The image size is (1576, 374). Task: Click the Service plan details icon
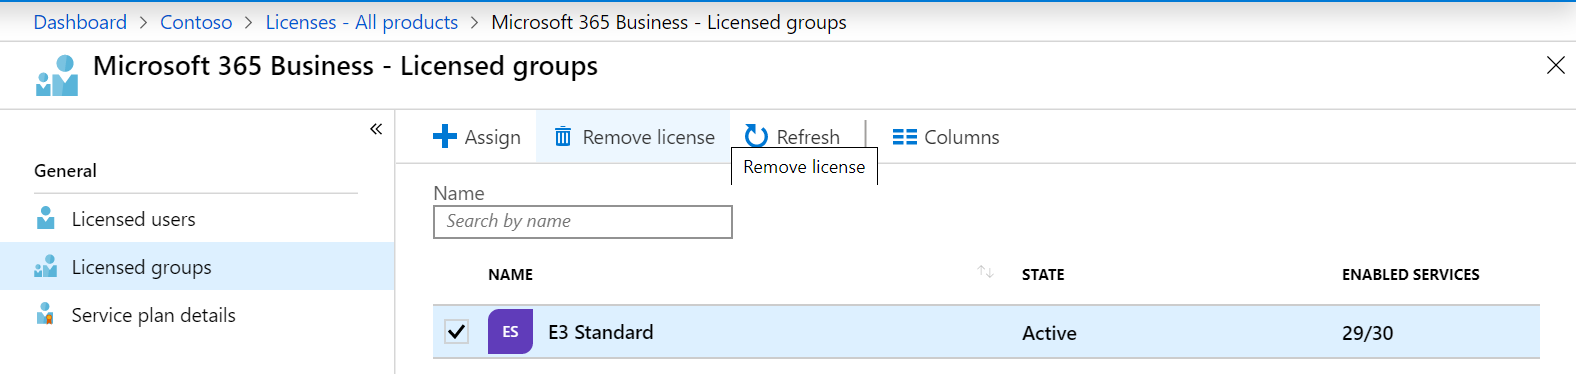click(x=45, y=314)
